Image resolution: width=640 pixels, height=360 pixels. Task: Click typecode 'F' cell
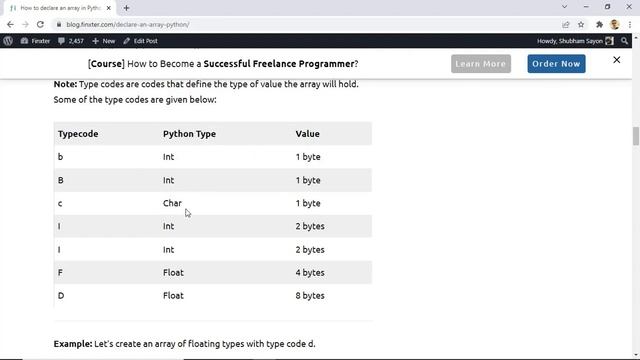point(60,273)
